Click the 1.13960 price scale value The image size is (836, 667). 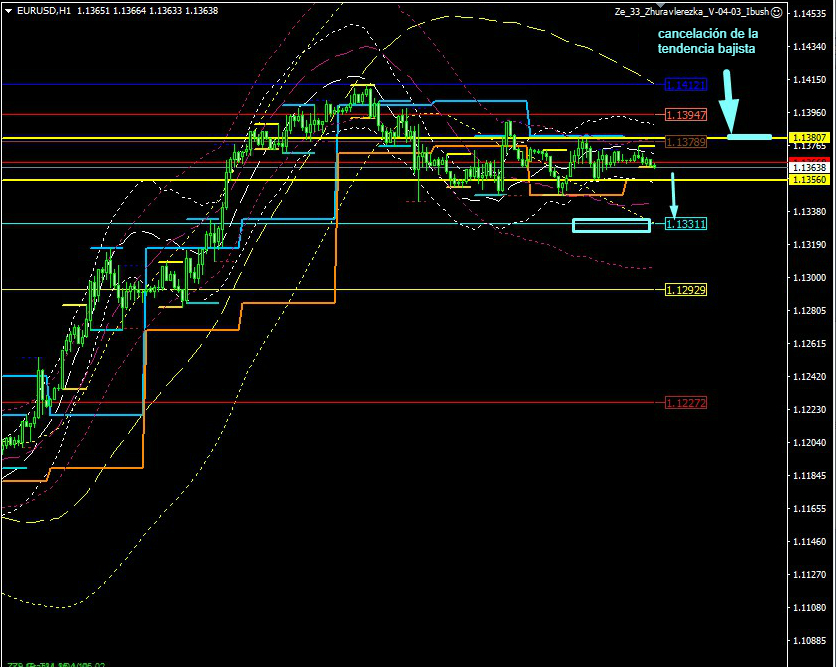810,113
